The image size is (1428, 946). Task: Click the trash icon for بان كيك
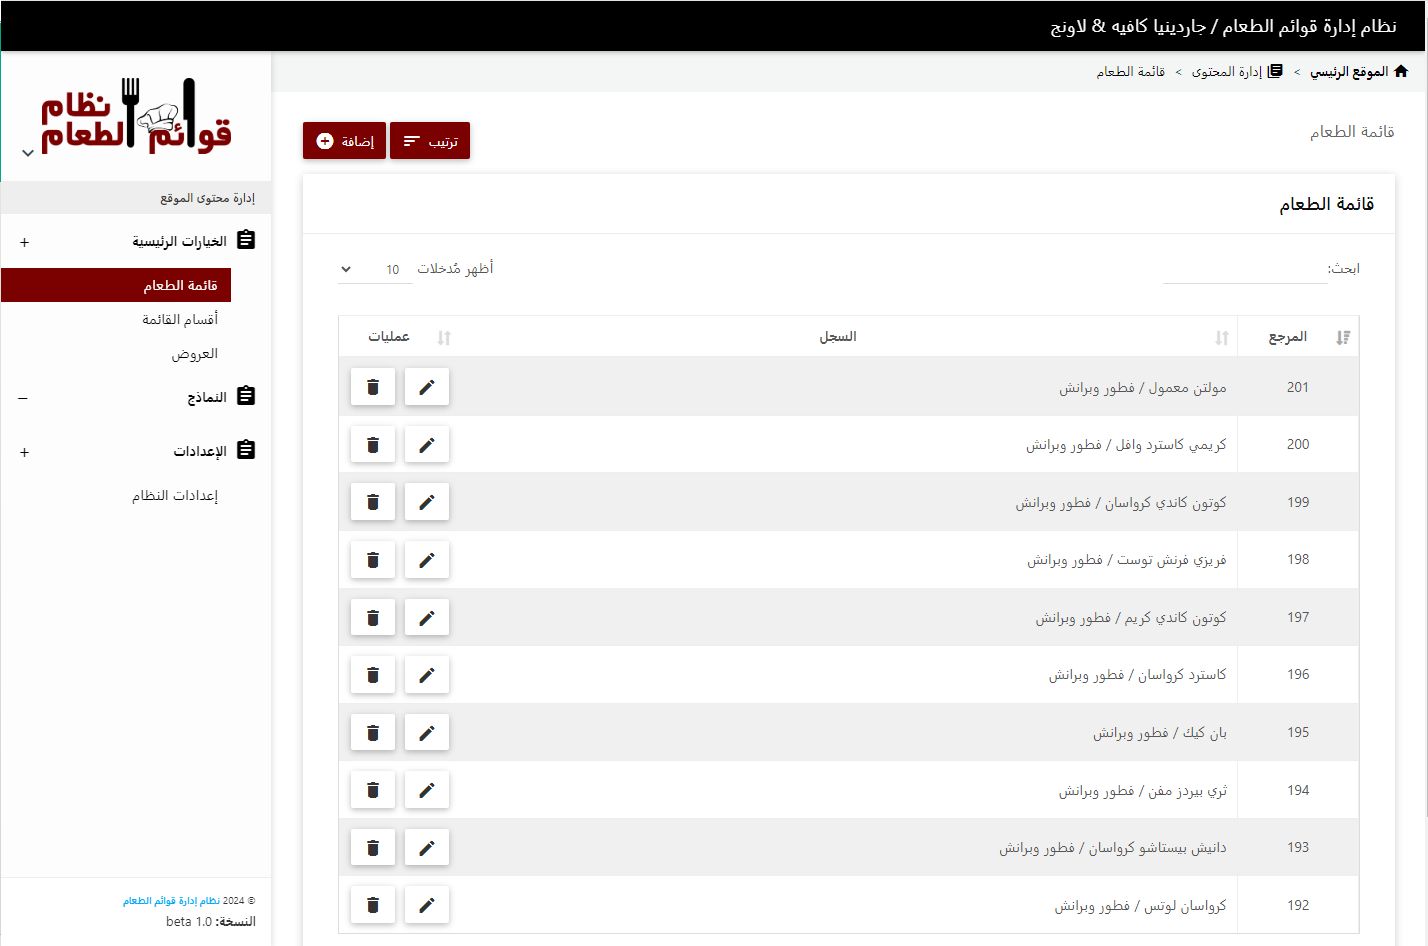click(x=372, y=732)
